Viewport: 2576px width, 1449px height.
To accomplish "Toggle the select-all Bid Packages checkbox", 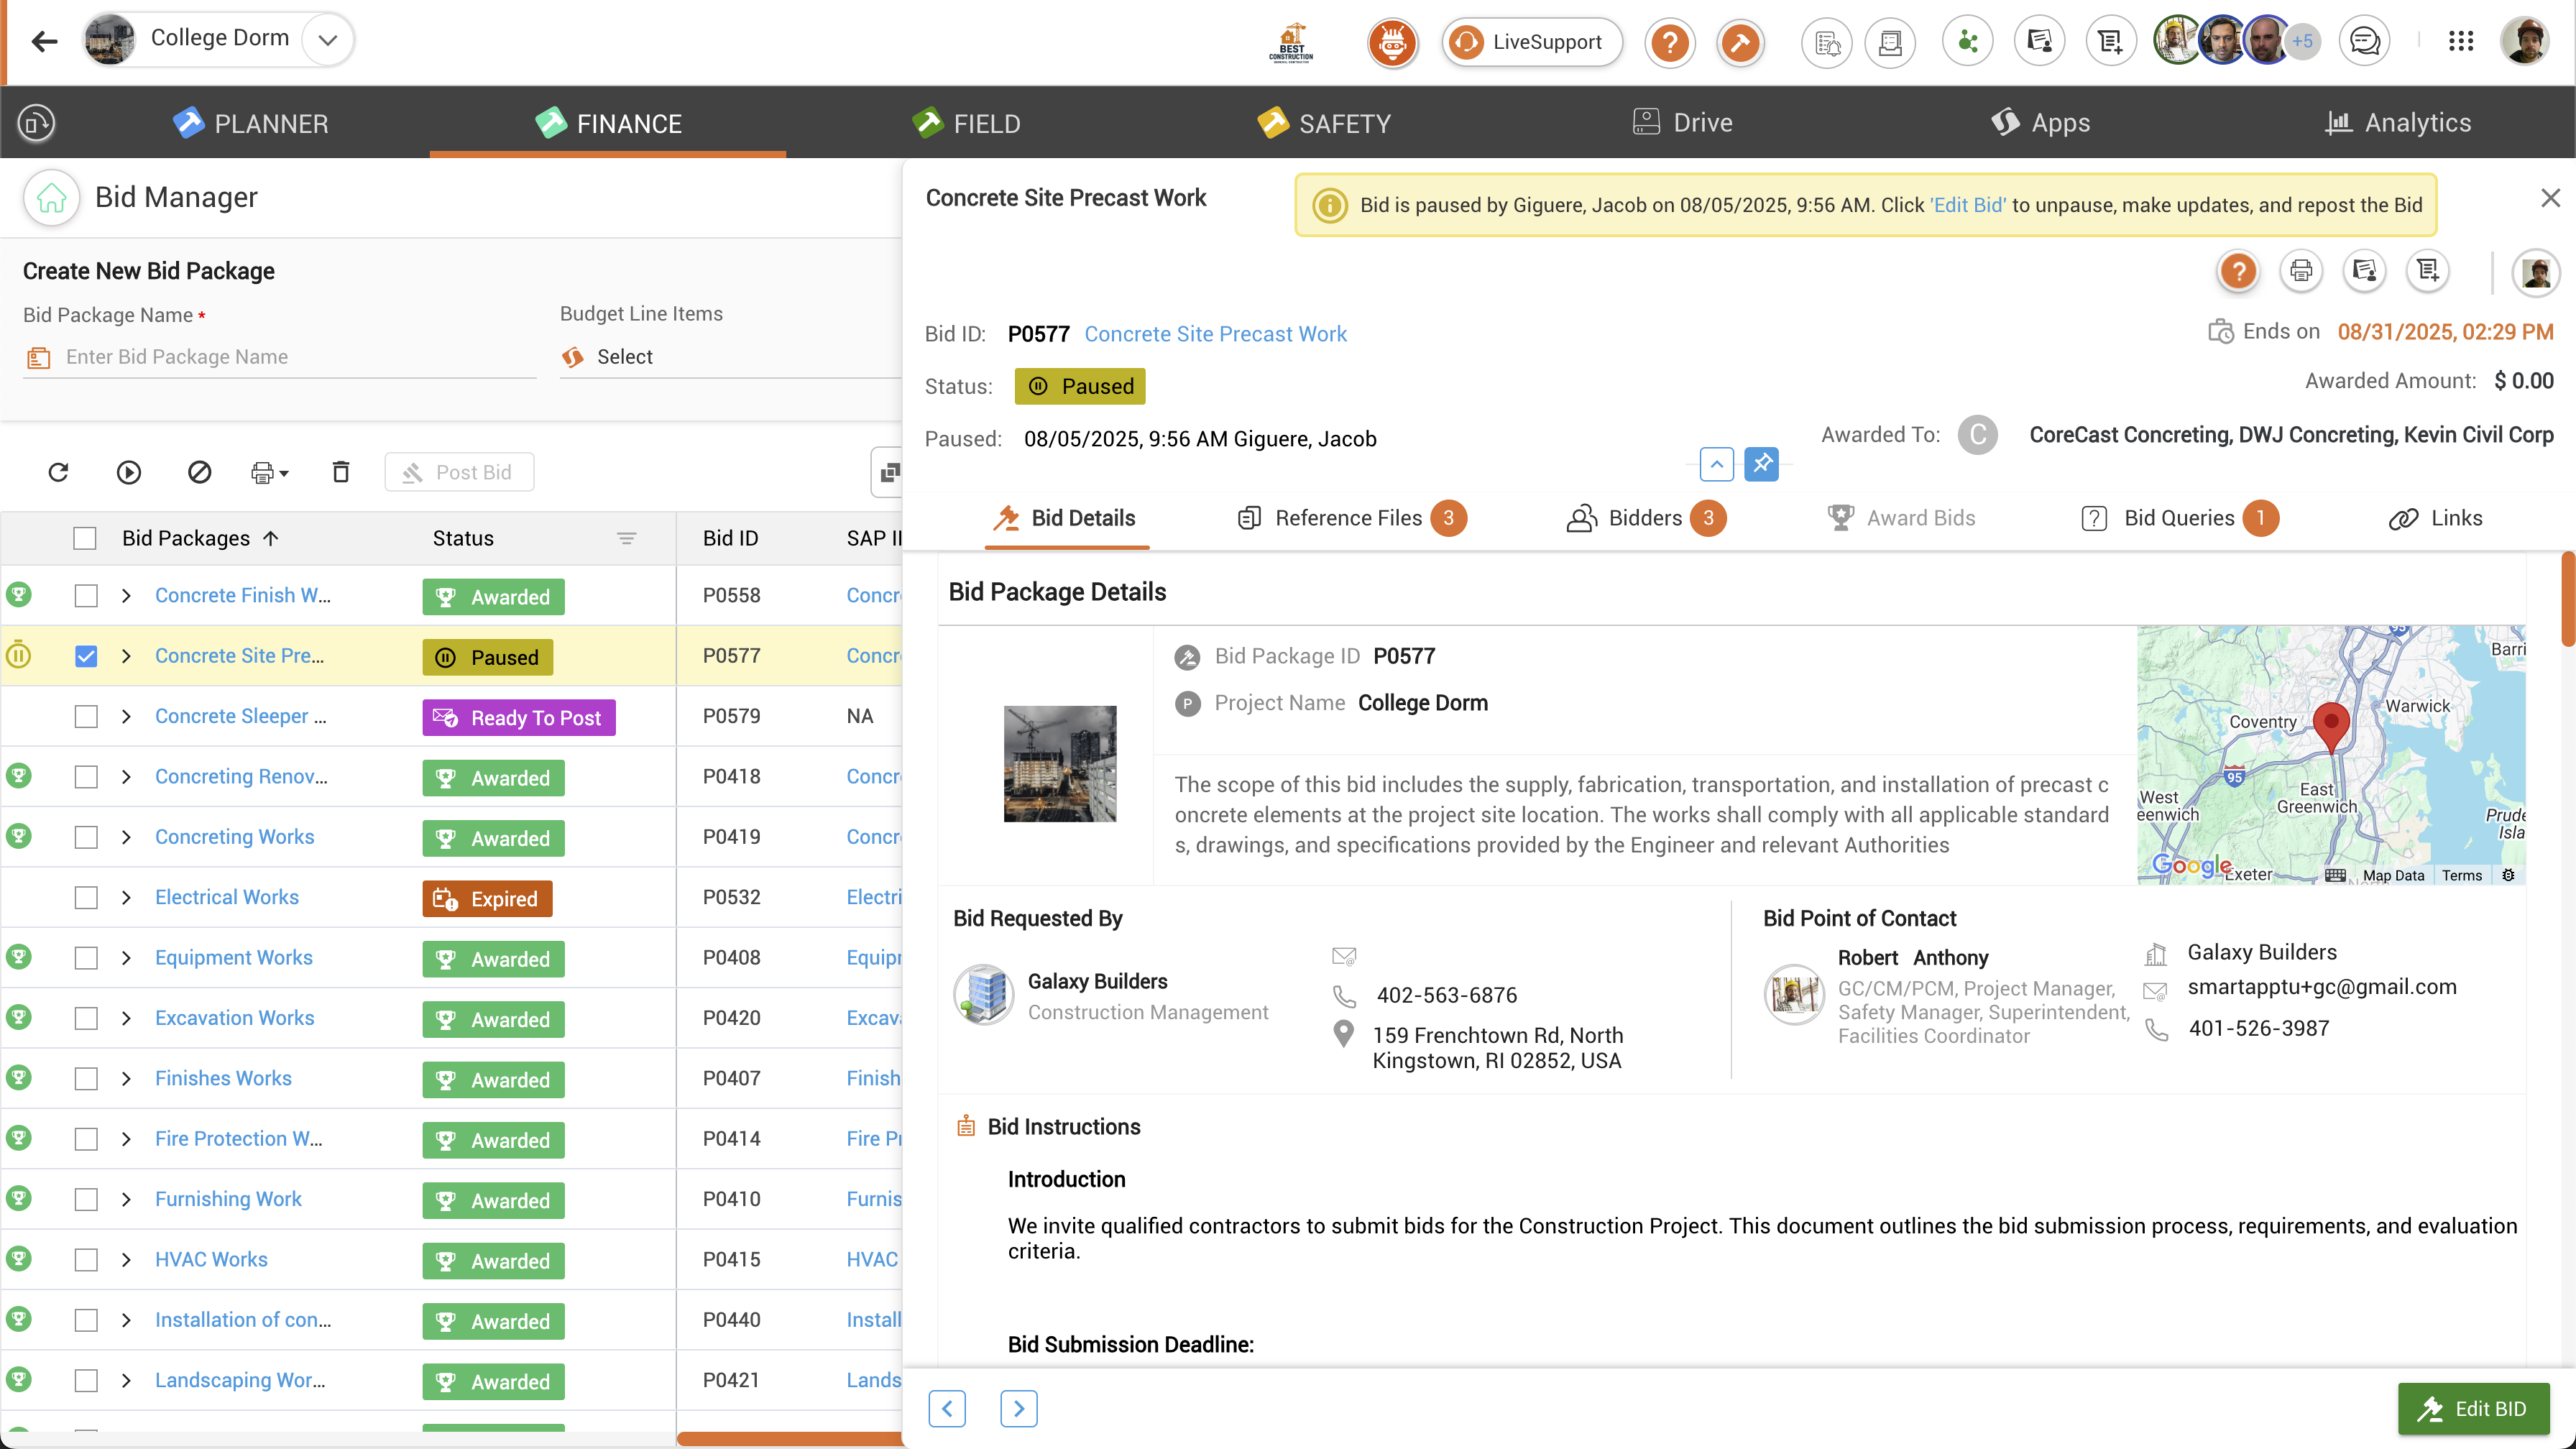I will 85,538.
